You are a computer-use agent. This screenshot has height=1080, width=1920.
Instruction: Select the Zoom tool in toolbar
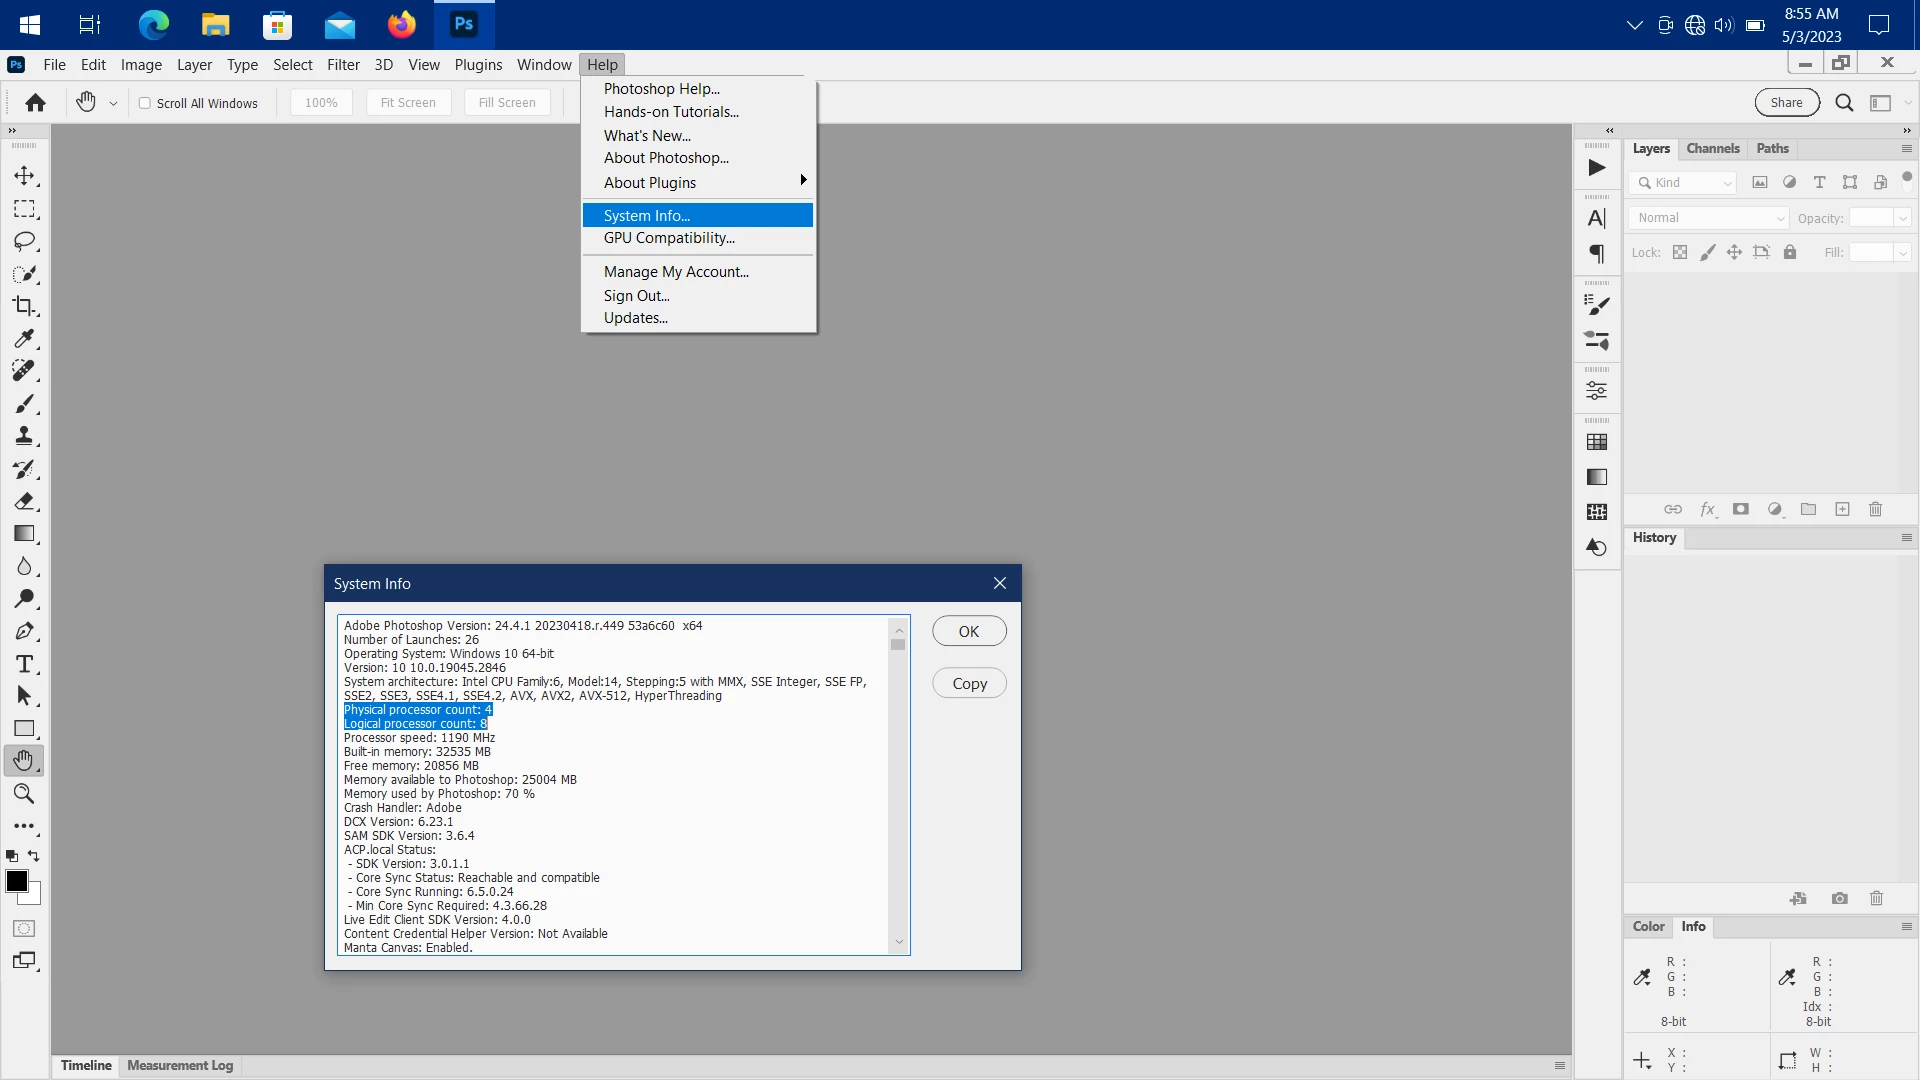click(x=24, y=794)
